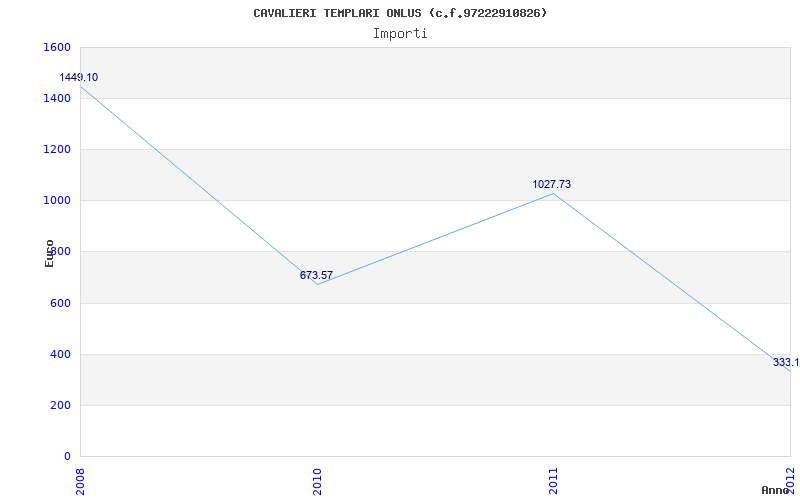Viewport: 800px width, 500px height.
Task: Click the chart title CAVALIERI TEMPLARI ONLUS
Action: 400,13
